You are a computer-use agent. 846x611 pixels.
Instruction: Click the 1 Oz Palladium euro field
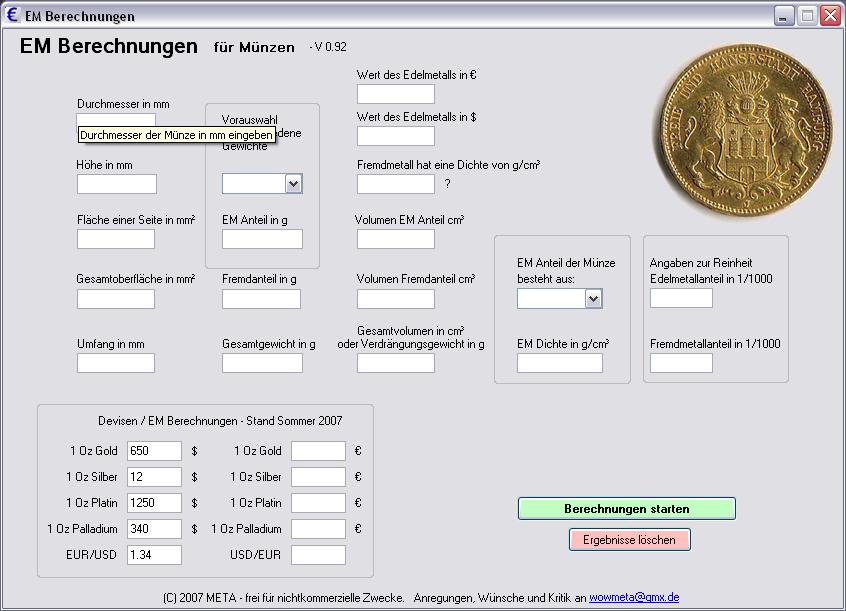point(318,528)
